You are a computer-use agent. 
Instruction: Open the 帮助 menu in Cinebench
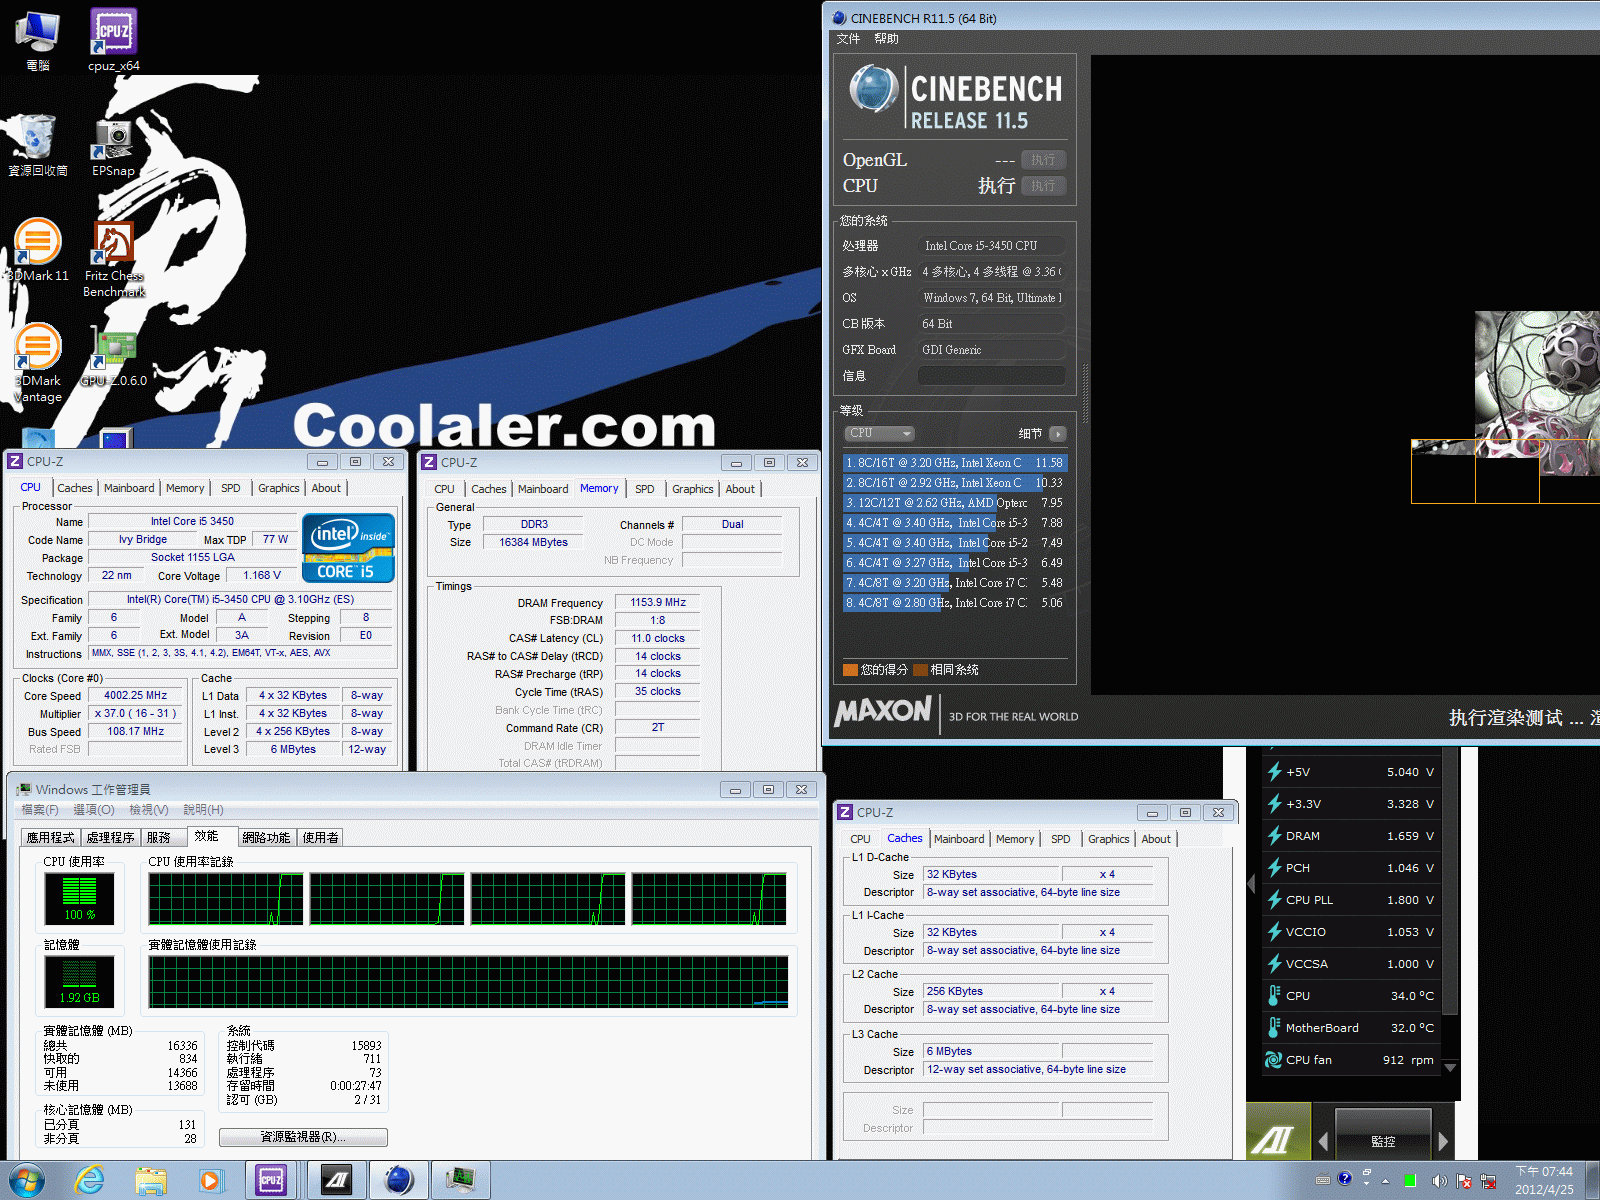click(x=886, y=39)
